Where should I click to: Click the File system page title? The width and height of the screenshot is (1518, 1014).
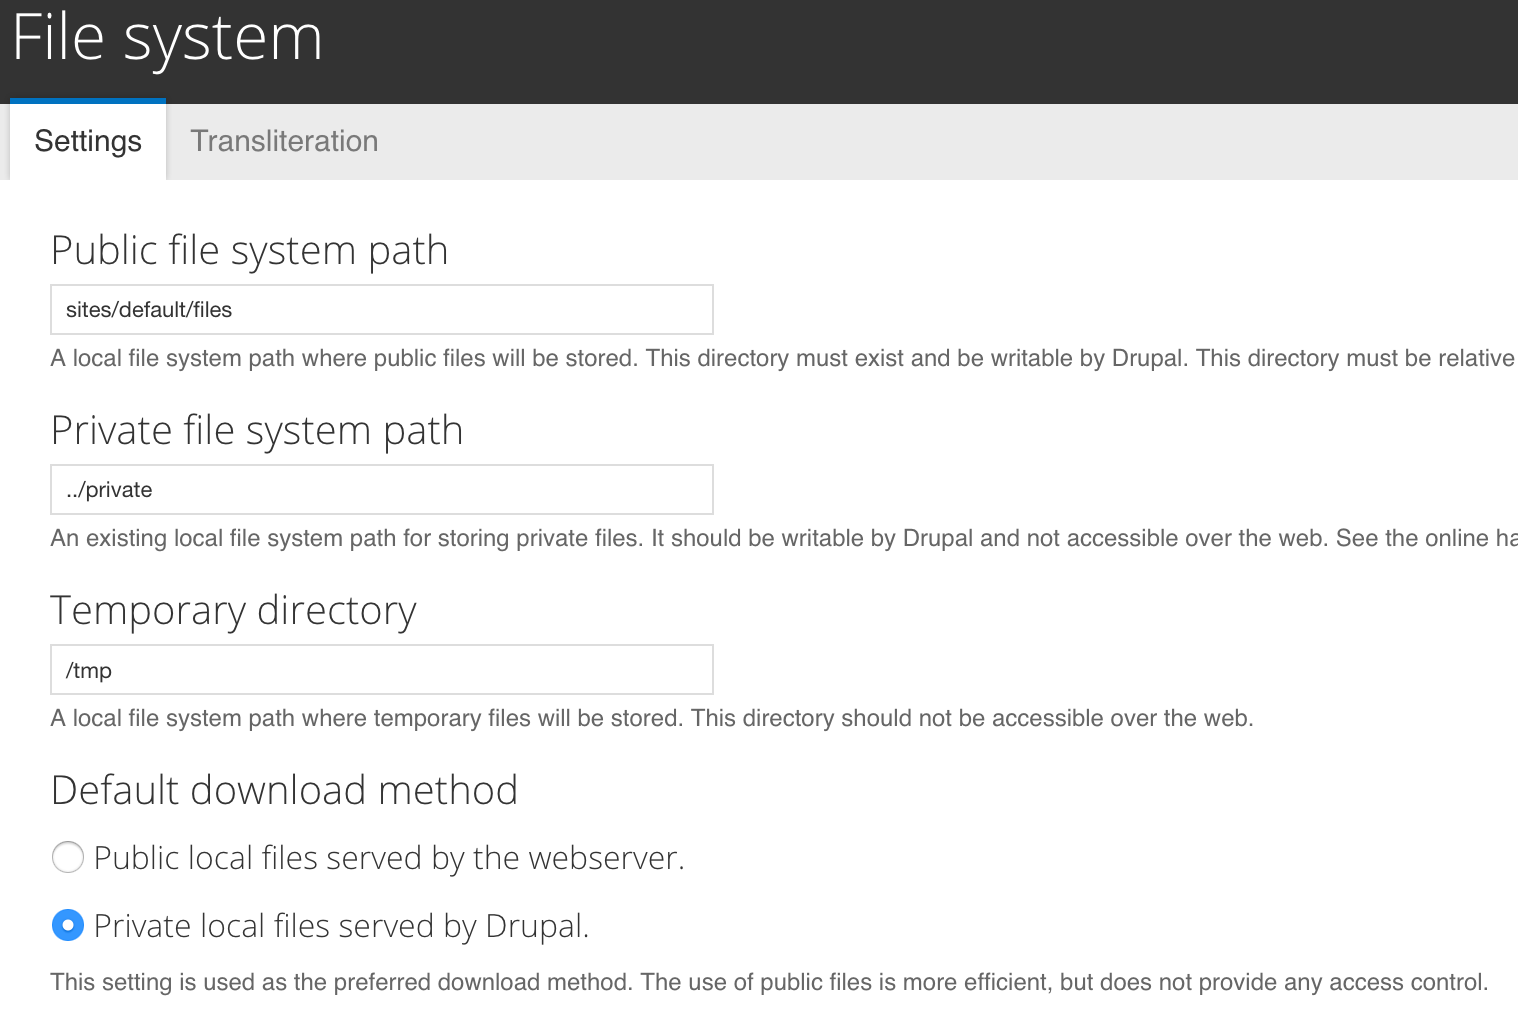[168, 39]
